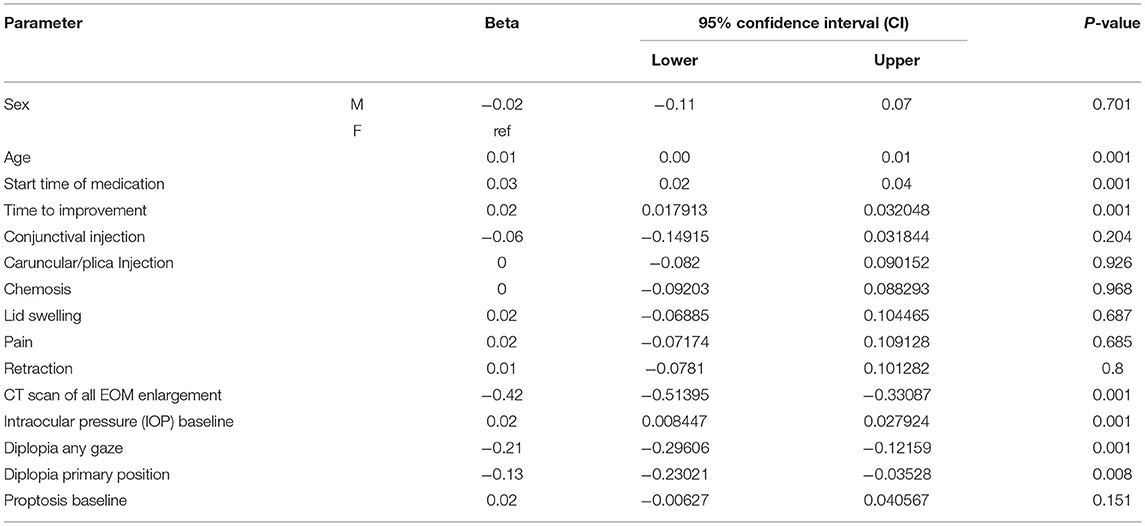1145x526 pixels.
Task: Click the Lower sub-header
Action: click(x=674, y=60)
